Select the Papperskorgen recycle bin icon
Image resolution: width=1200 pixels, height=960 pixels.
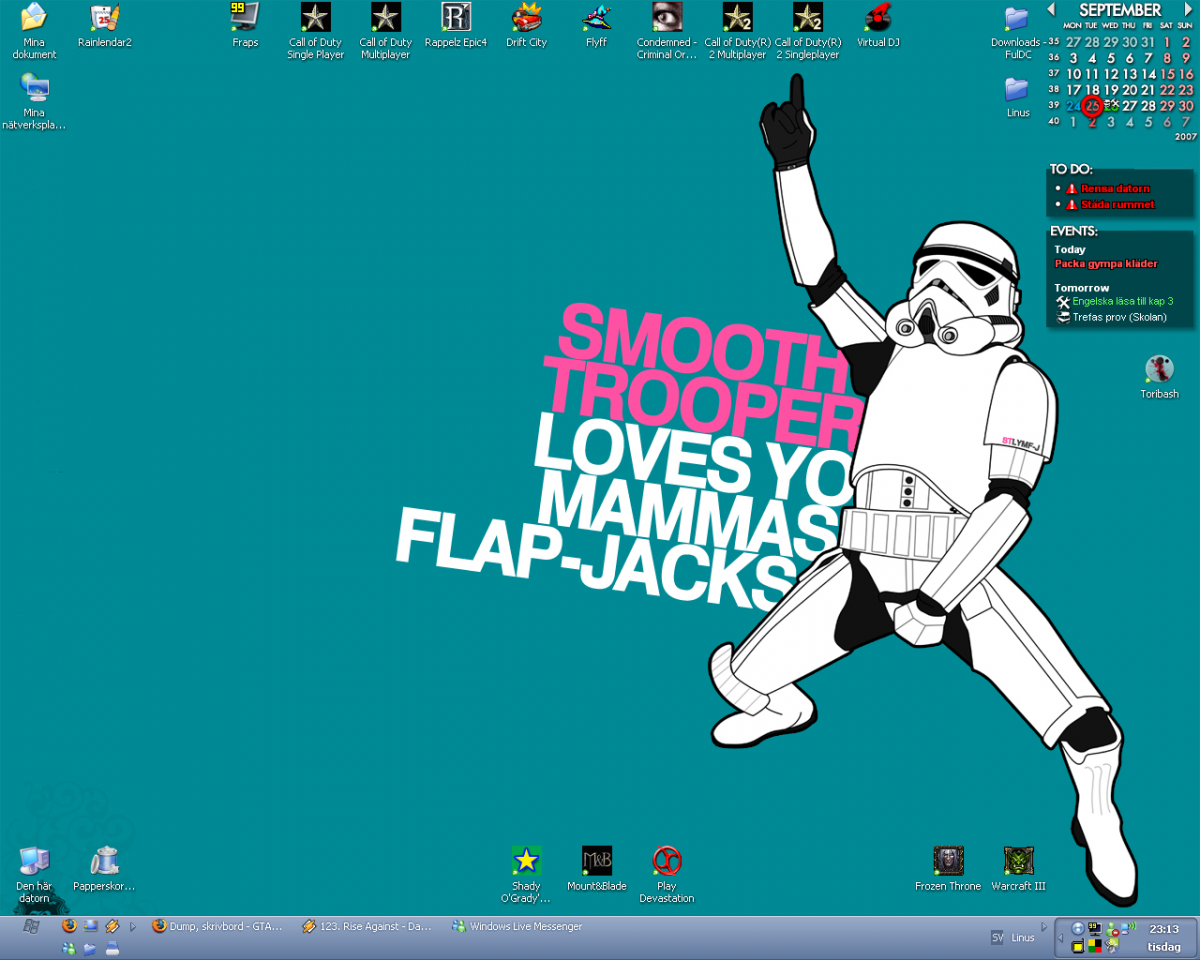coord(104,862)
